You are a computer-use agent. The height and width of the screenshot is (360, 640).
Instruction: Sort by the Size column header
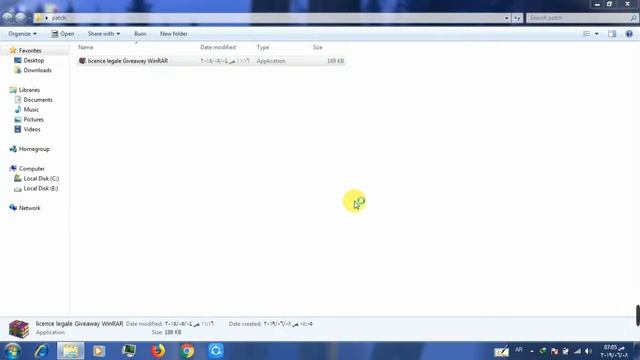pos(318,47)
